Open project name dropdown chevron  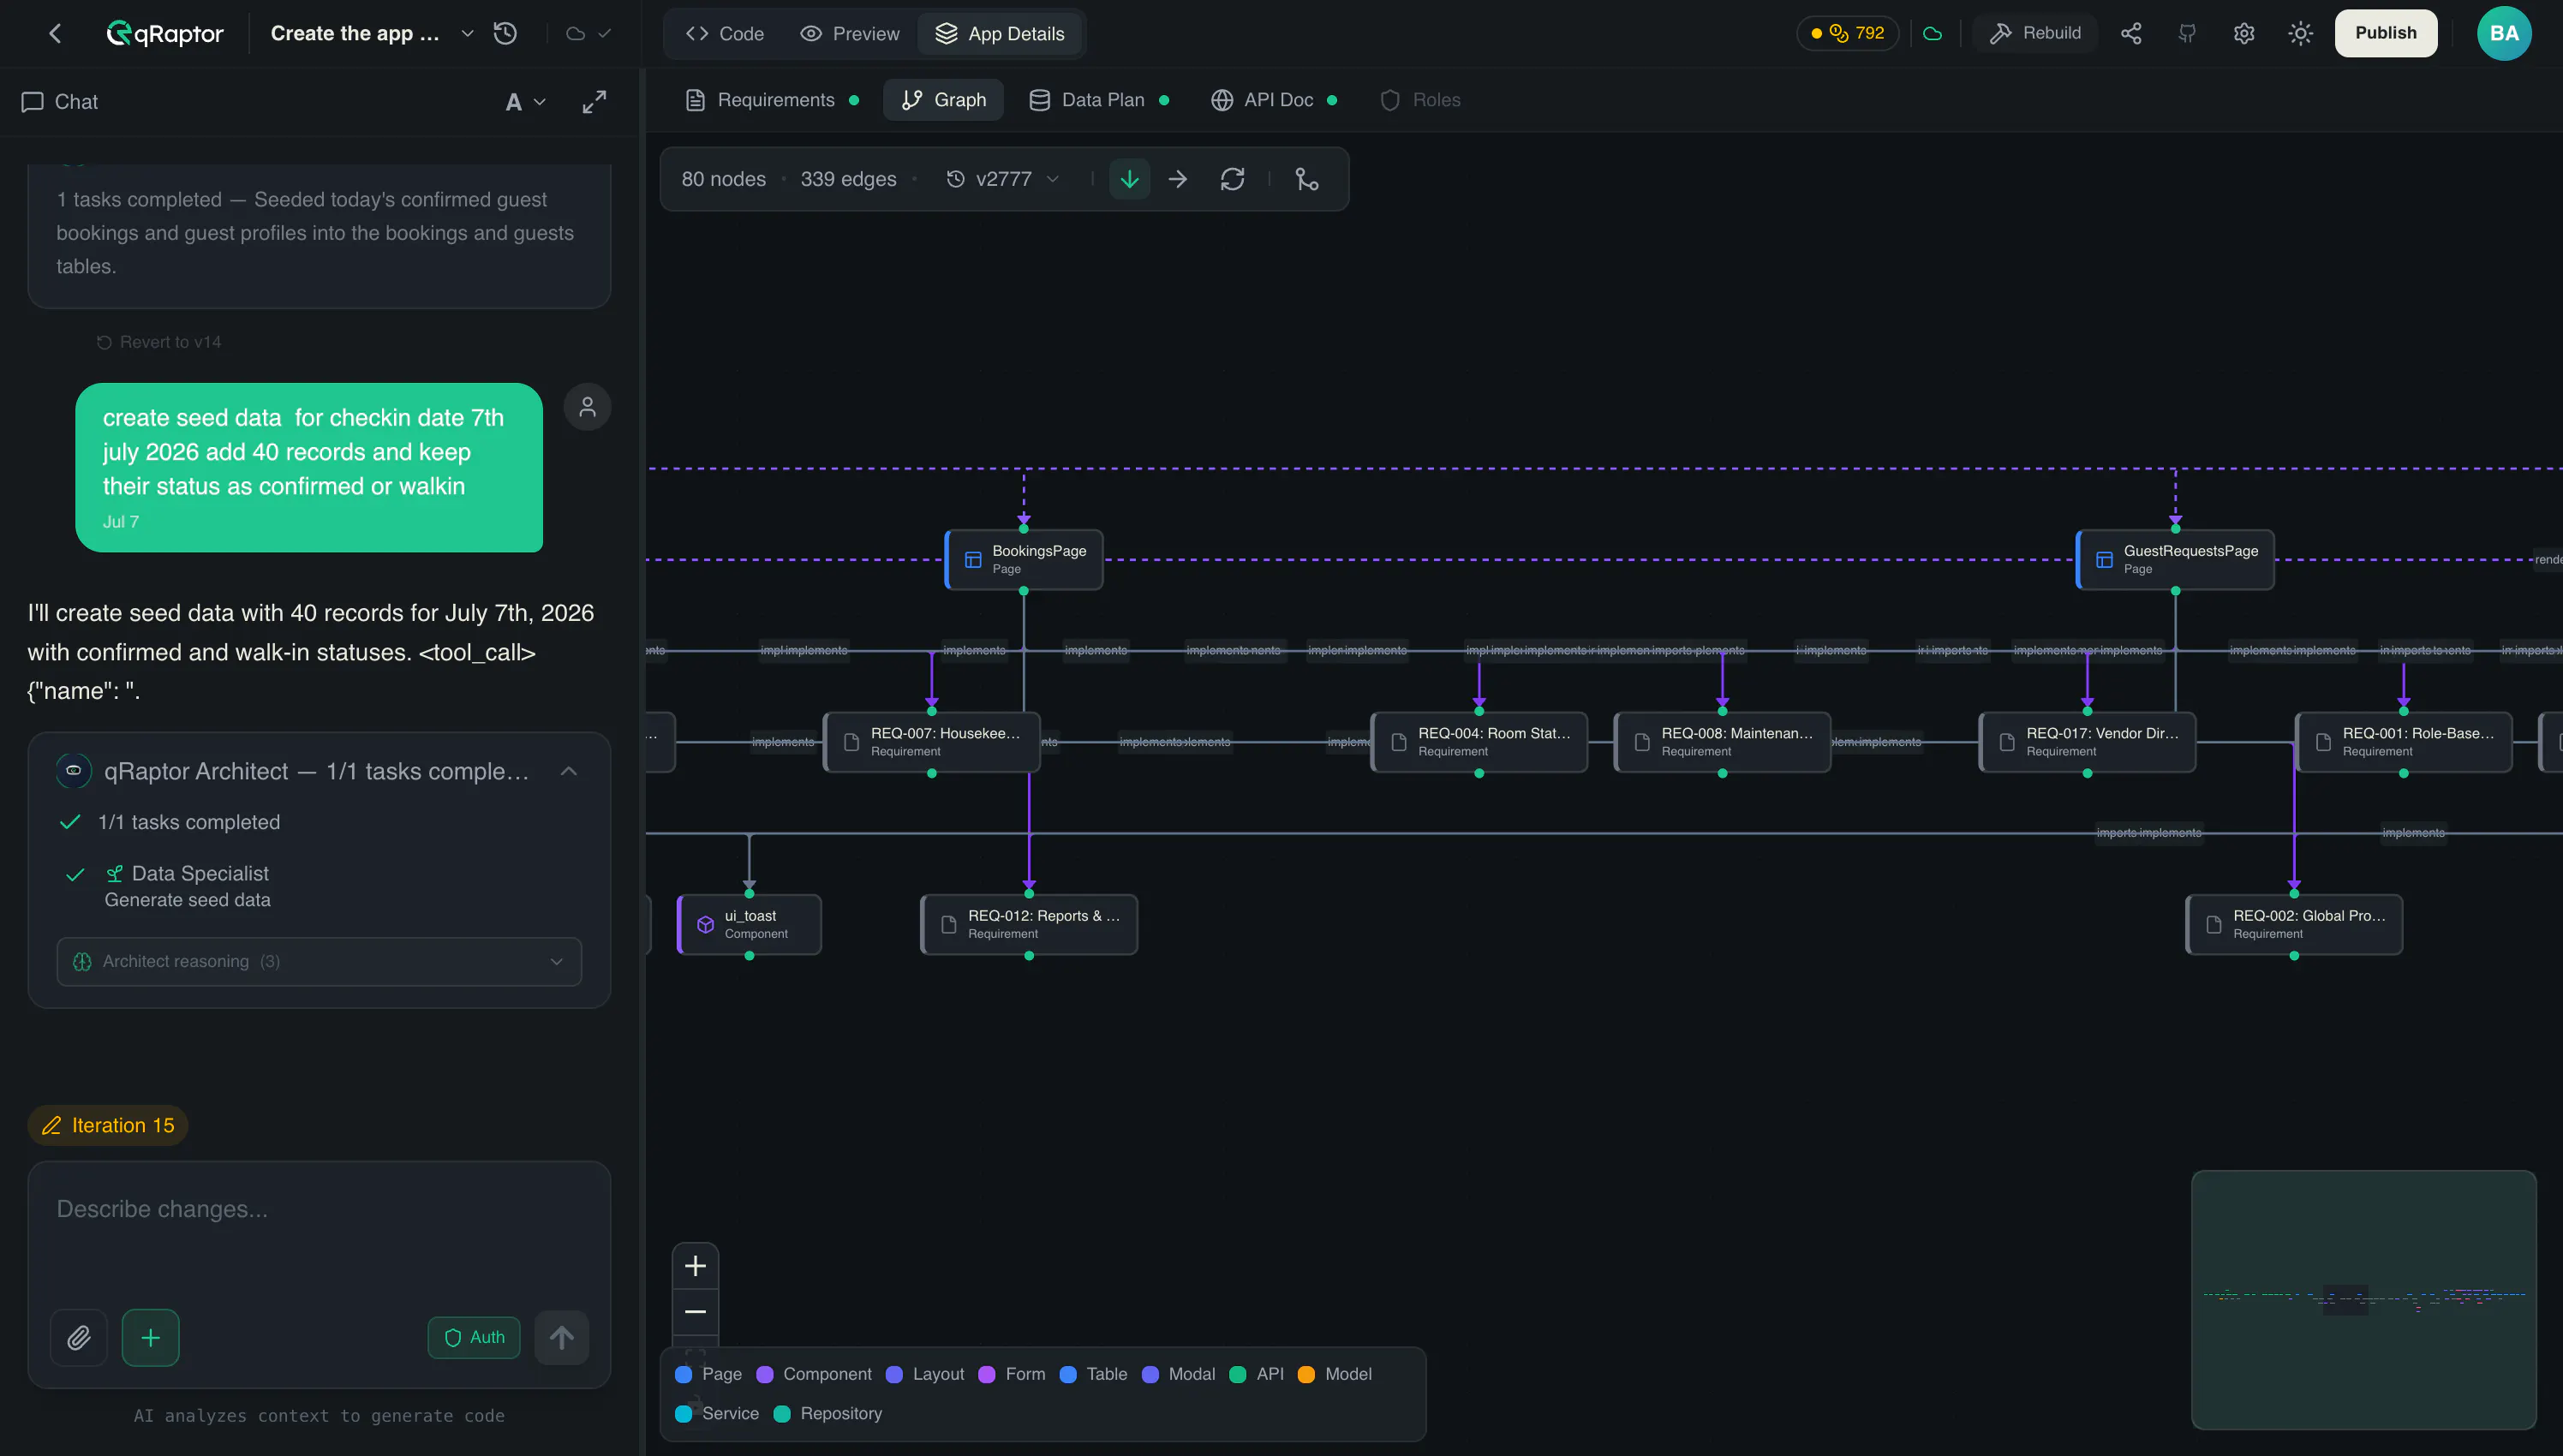pyautogui.click(x=467, y=33)
